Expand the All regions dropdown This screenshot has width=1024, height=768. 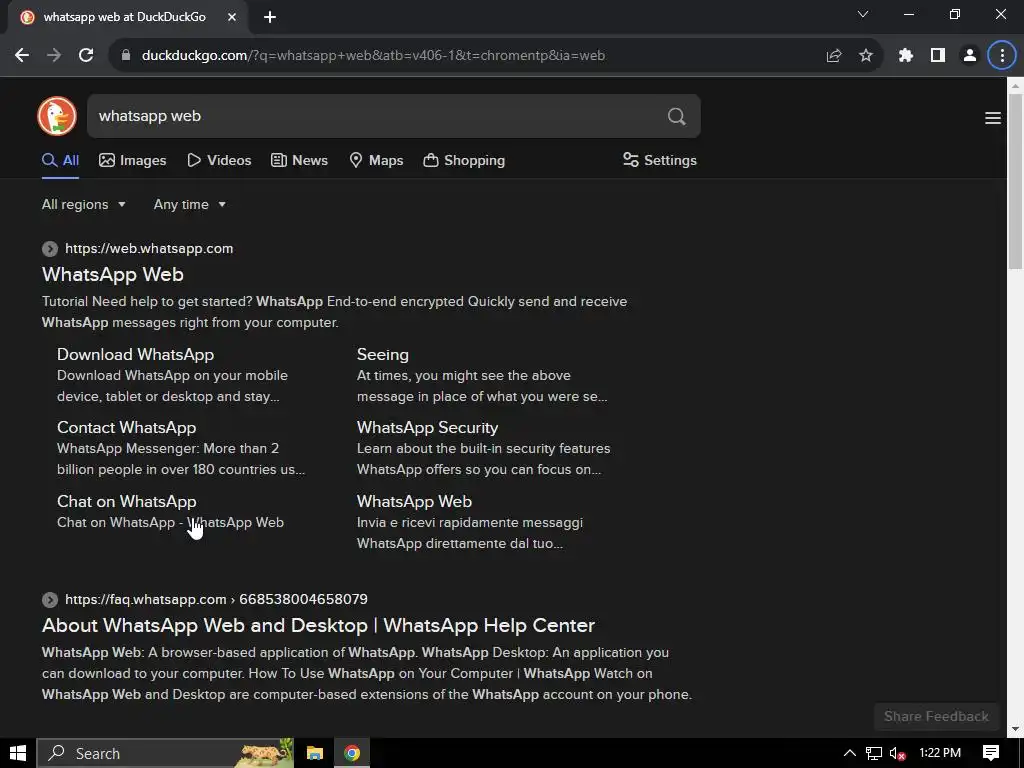(x=84, y=204)
